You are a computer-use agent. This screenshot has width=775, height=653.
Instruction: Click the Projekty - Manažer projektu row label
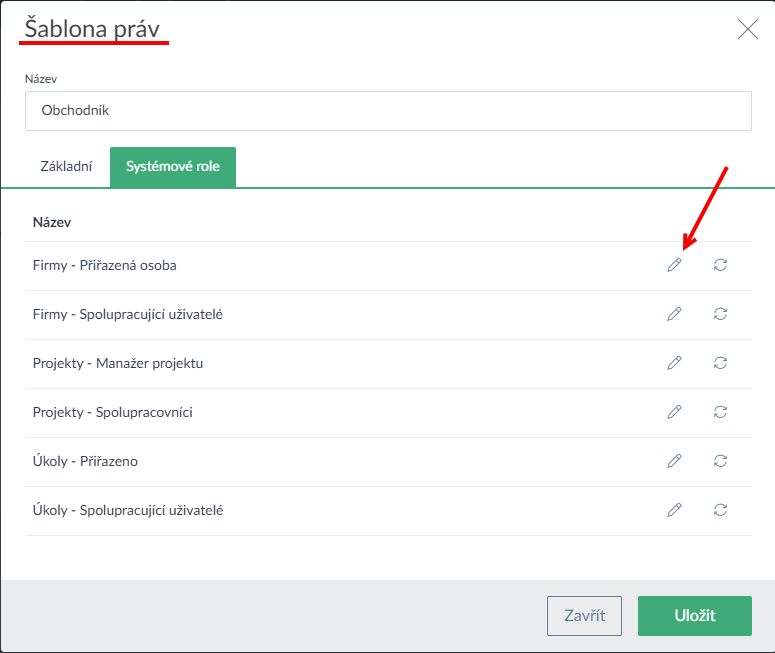(118, 363)
